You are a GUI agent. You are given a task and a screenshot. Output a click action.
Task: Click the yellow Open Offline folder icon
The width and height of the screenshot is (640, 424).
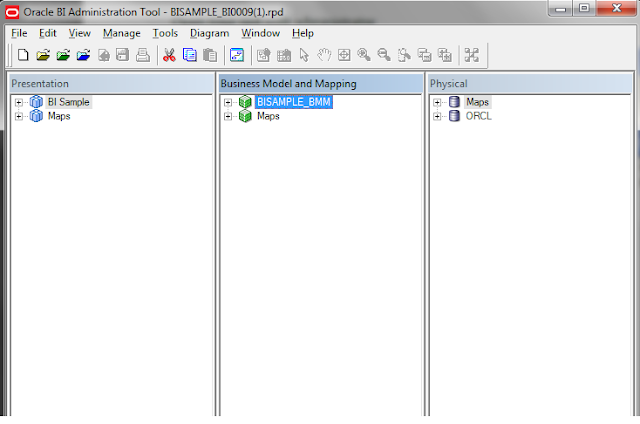pos(43,55)
